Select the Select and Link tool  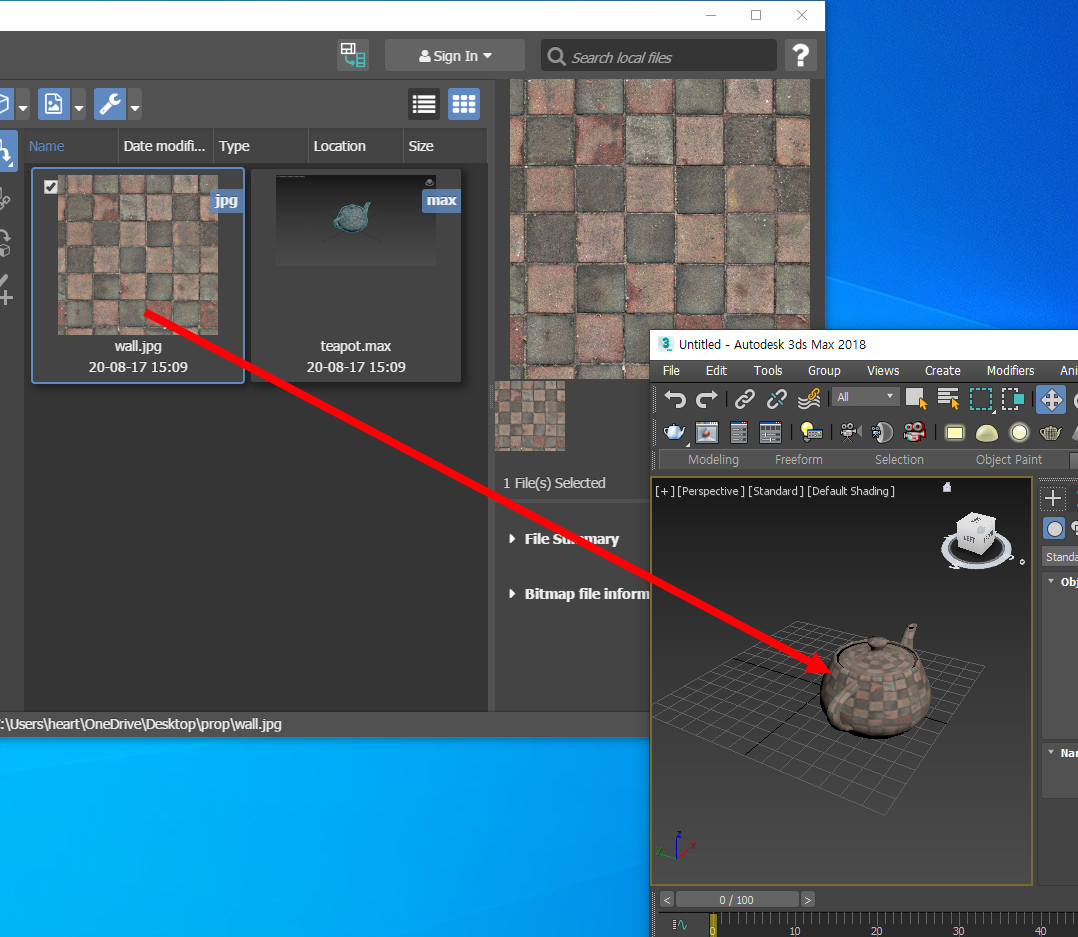pos(745,399)
